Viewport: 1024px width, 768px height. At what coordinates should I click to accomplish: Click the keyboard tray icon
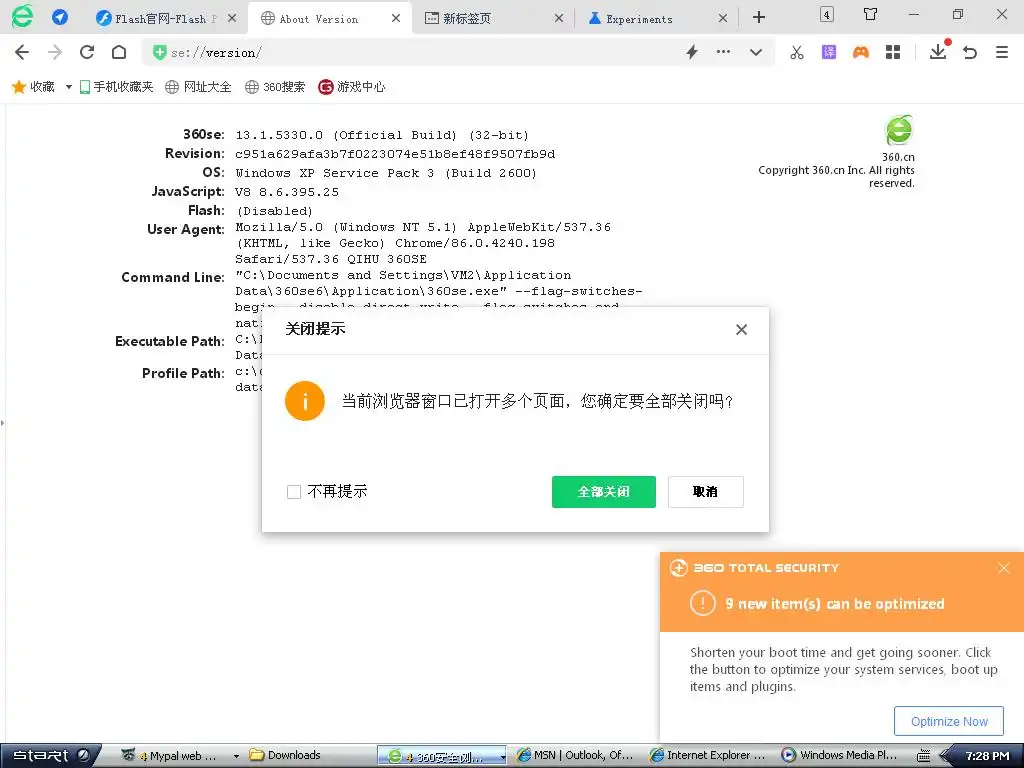pyautogui.click(x=923, y=756)
